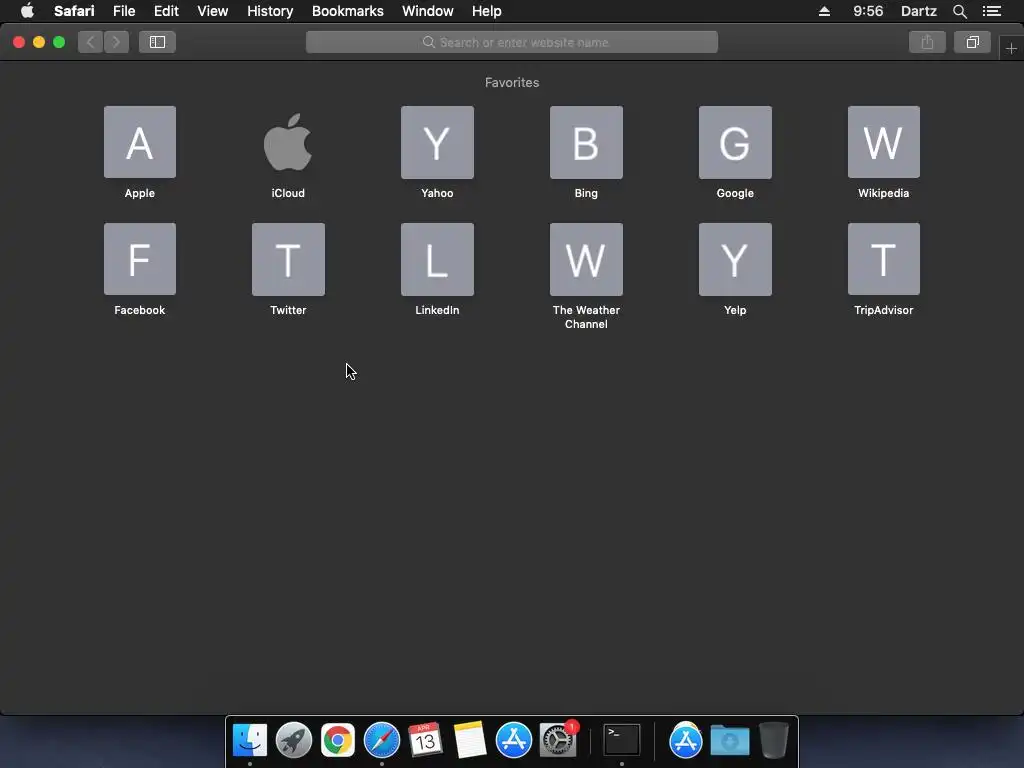Open Applications folder icon right of Terminal
1024x768 pixels.
coord(685,740)
